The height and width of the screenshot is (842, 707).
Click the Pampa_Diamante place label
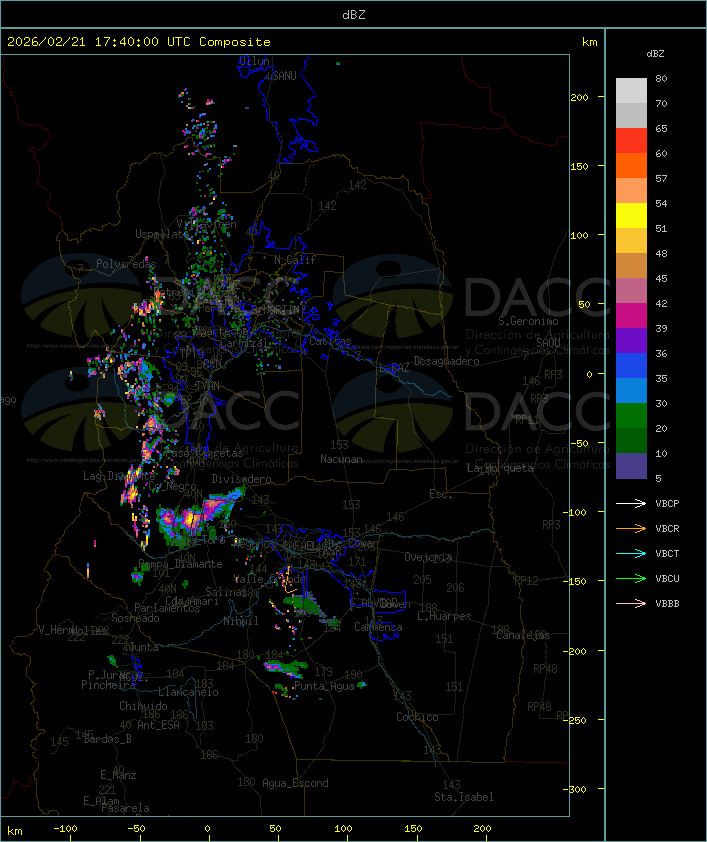tap(180, 564)
